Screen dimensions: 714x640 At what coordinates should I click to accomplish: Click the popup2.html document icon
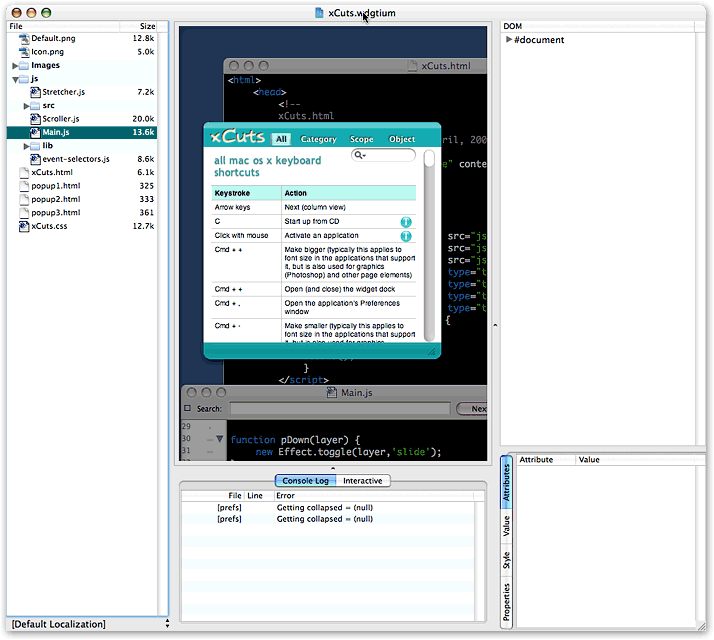click(x=24, y=200)
